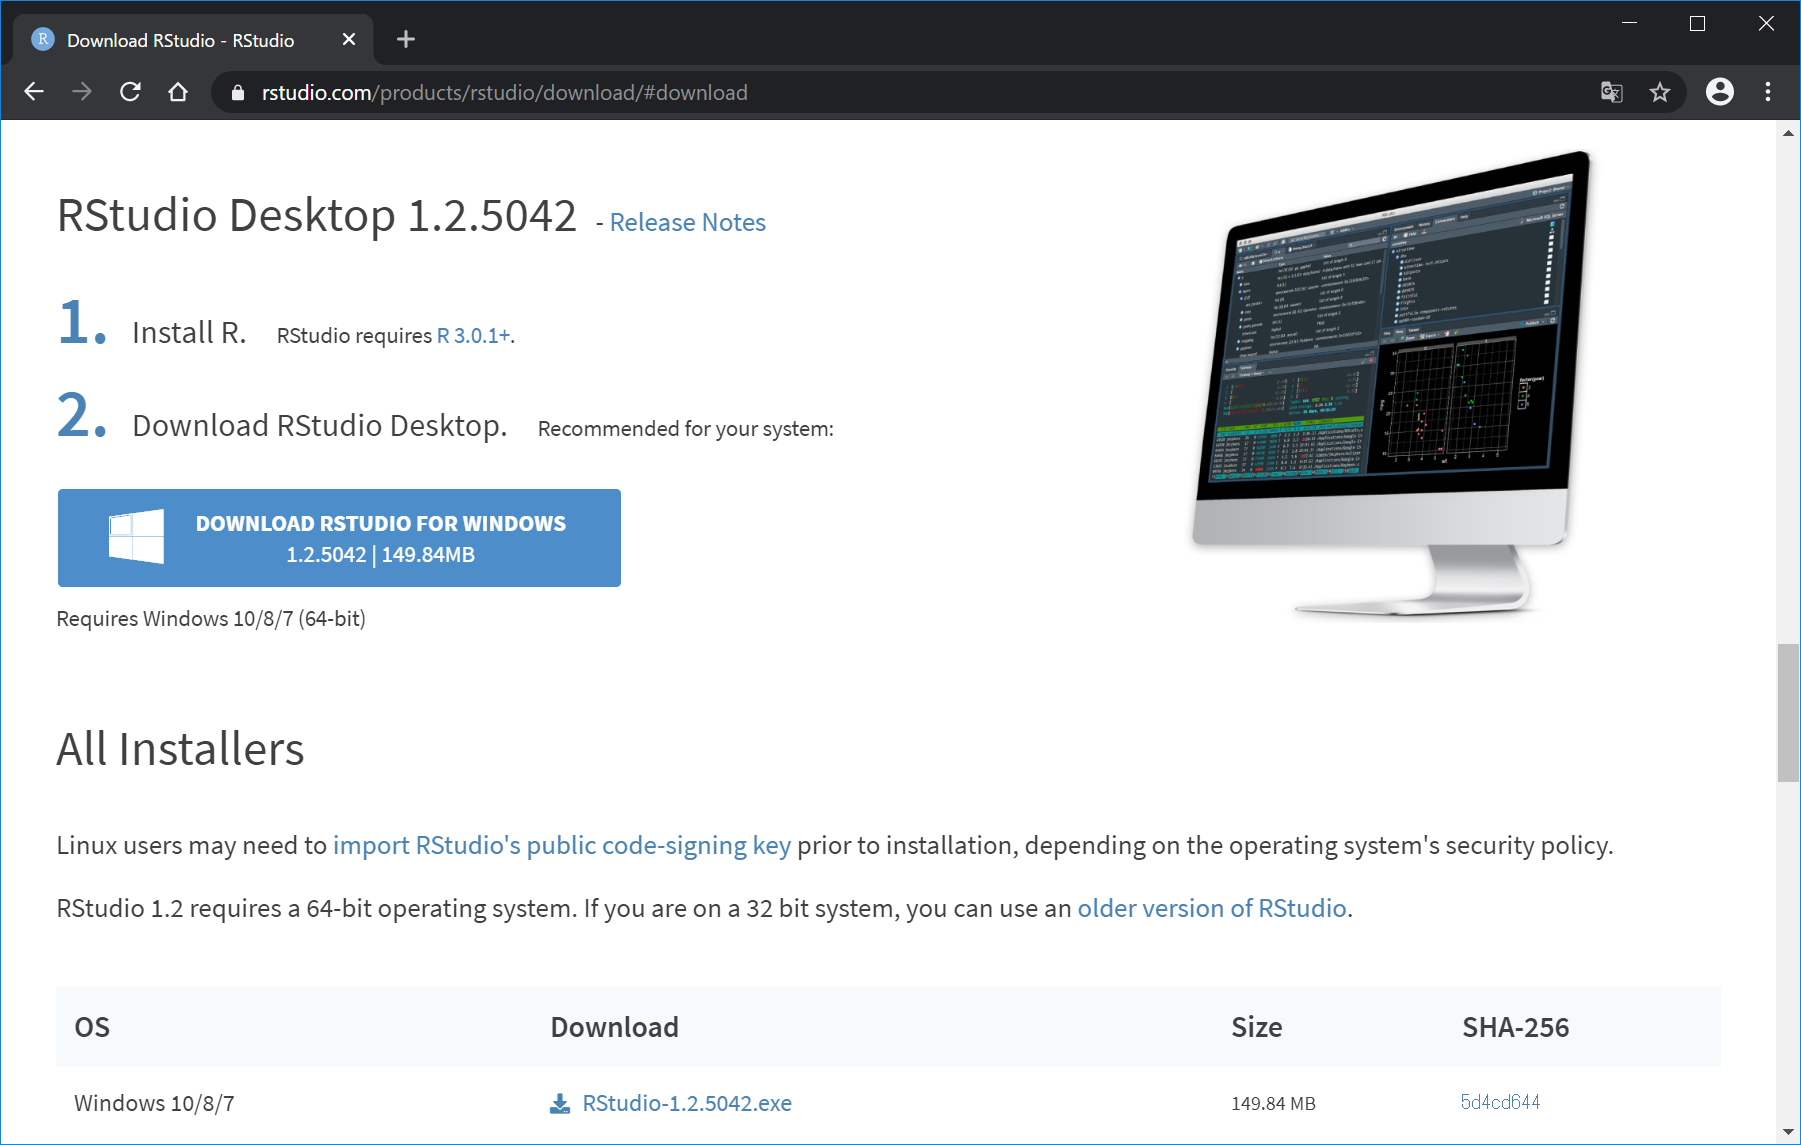Screen dimensions: 1801x1145
Task: Click the browser back arrow
Action: (34, 92)
